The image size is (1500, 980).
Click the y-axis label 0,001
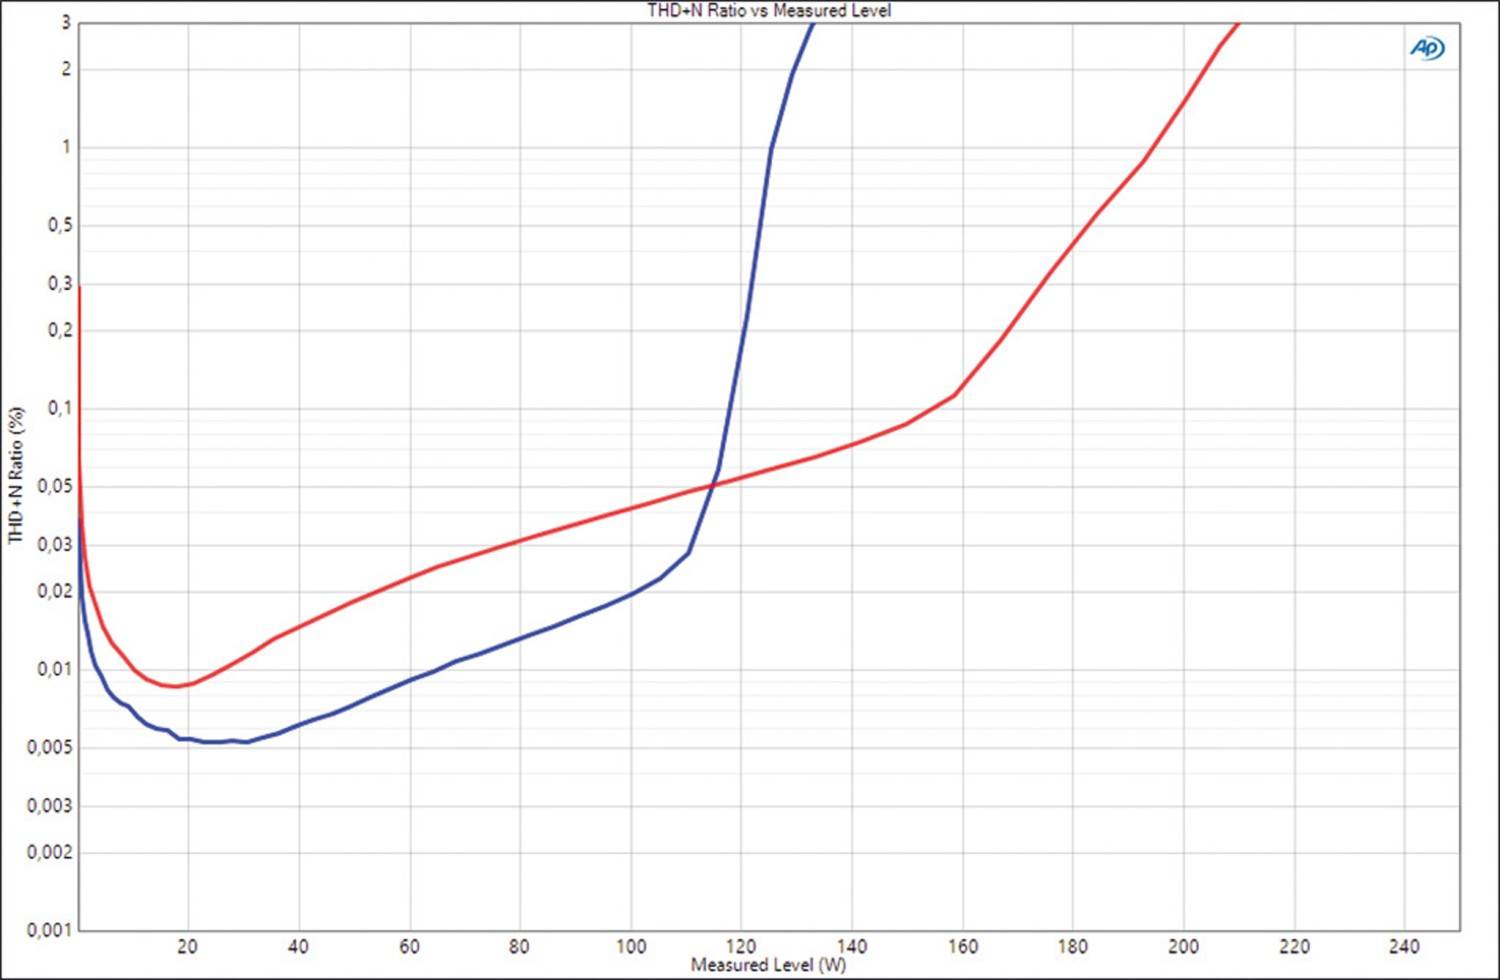50,930
